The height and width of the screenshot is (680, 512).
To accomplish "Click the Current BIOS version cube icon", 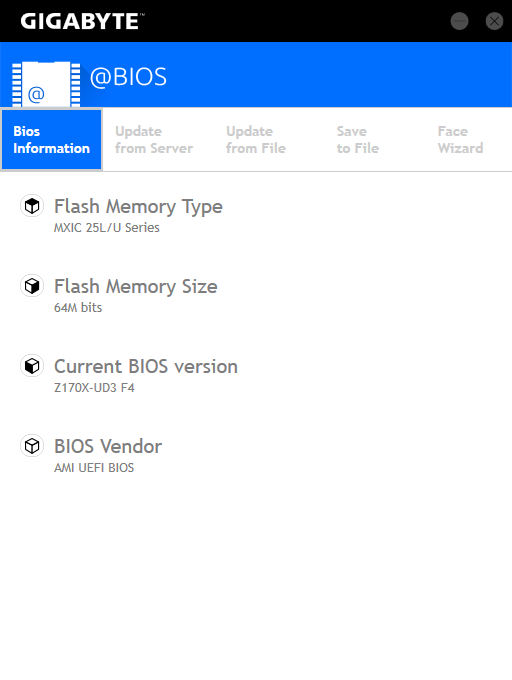I will point(32,366).
